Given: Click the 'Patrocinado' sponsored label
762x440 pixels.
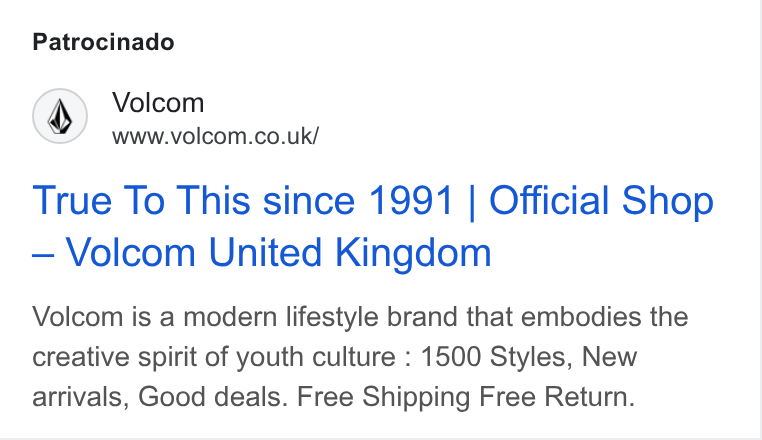Looking at the screenshot, I should coord(104,42).
